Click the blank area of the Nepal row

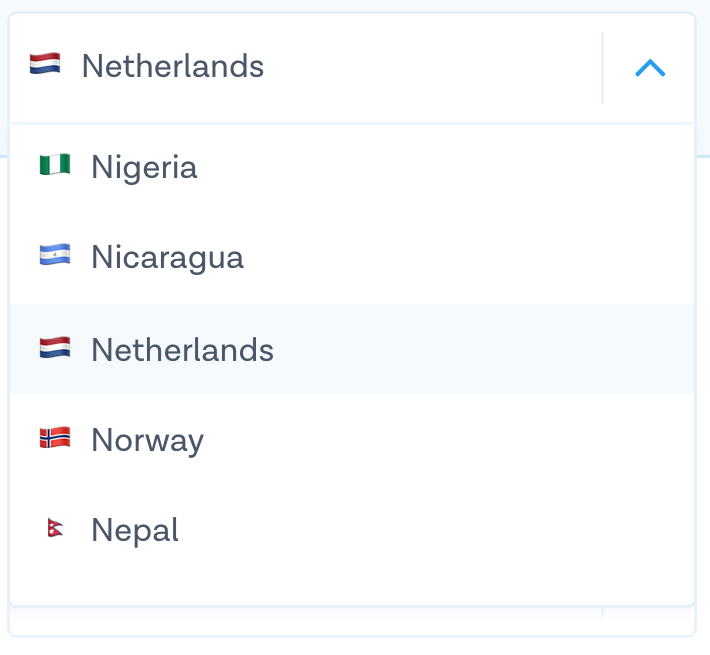click(x=450, y=530)
